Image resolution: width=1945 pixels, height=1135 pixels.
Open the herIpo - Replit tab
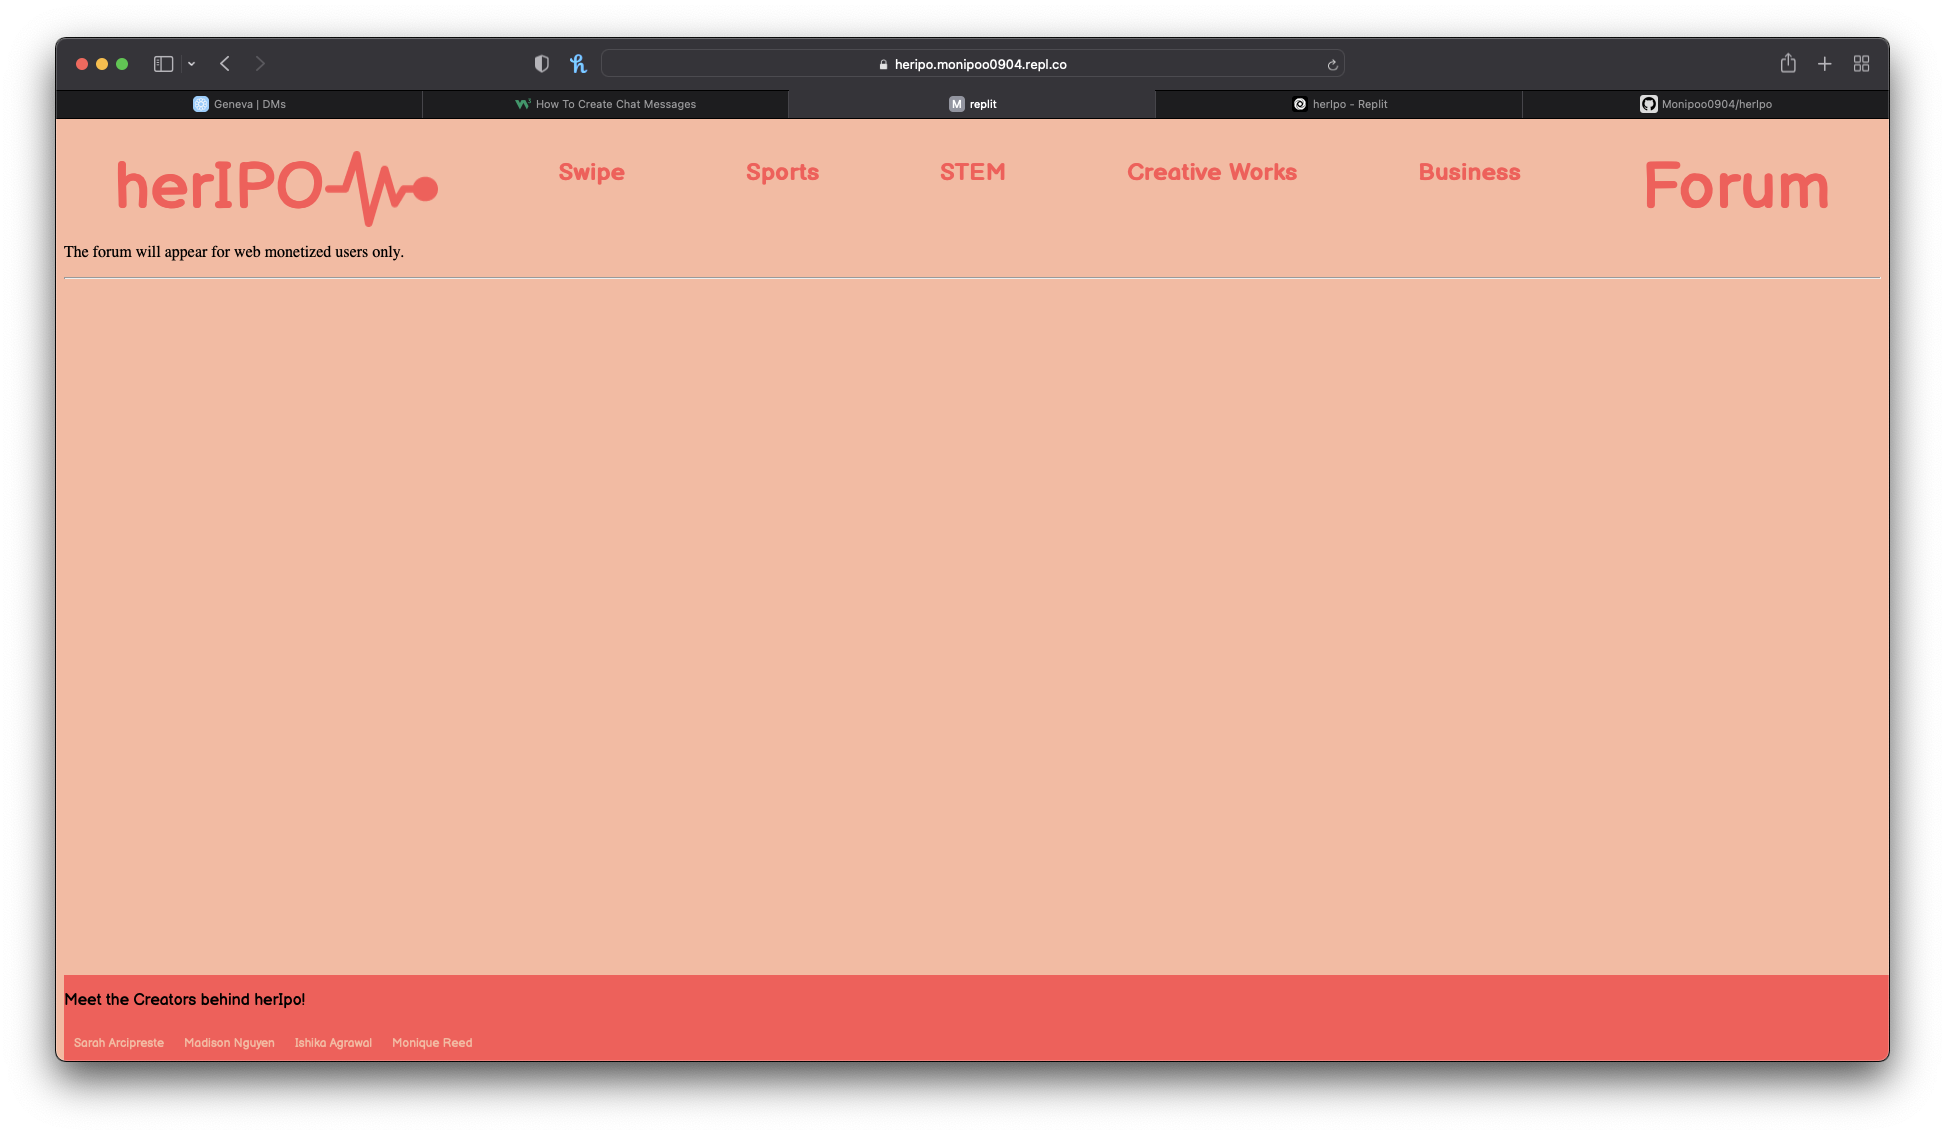(x=1339, y=104)
